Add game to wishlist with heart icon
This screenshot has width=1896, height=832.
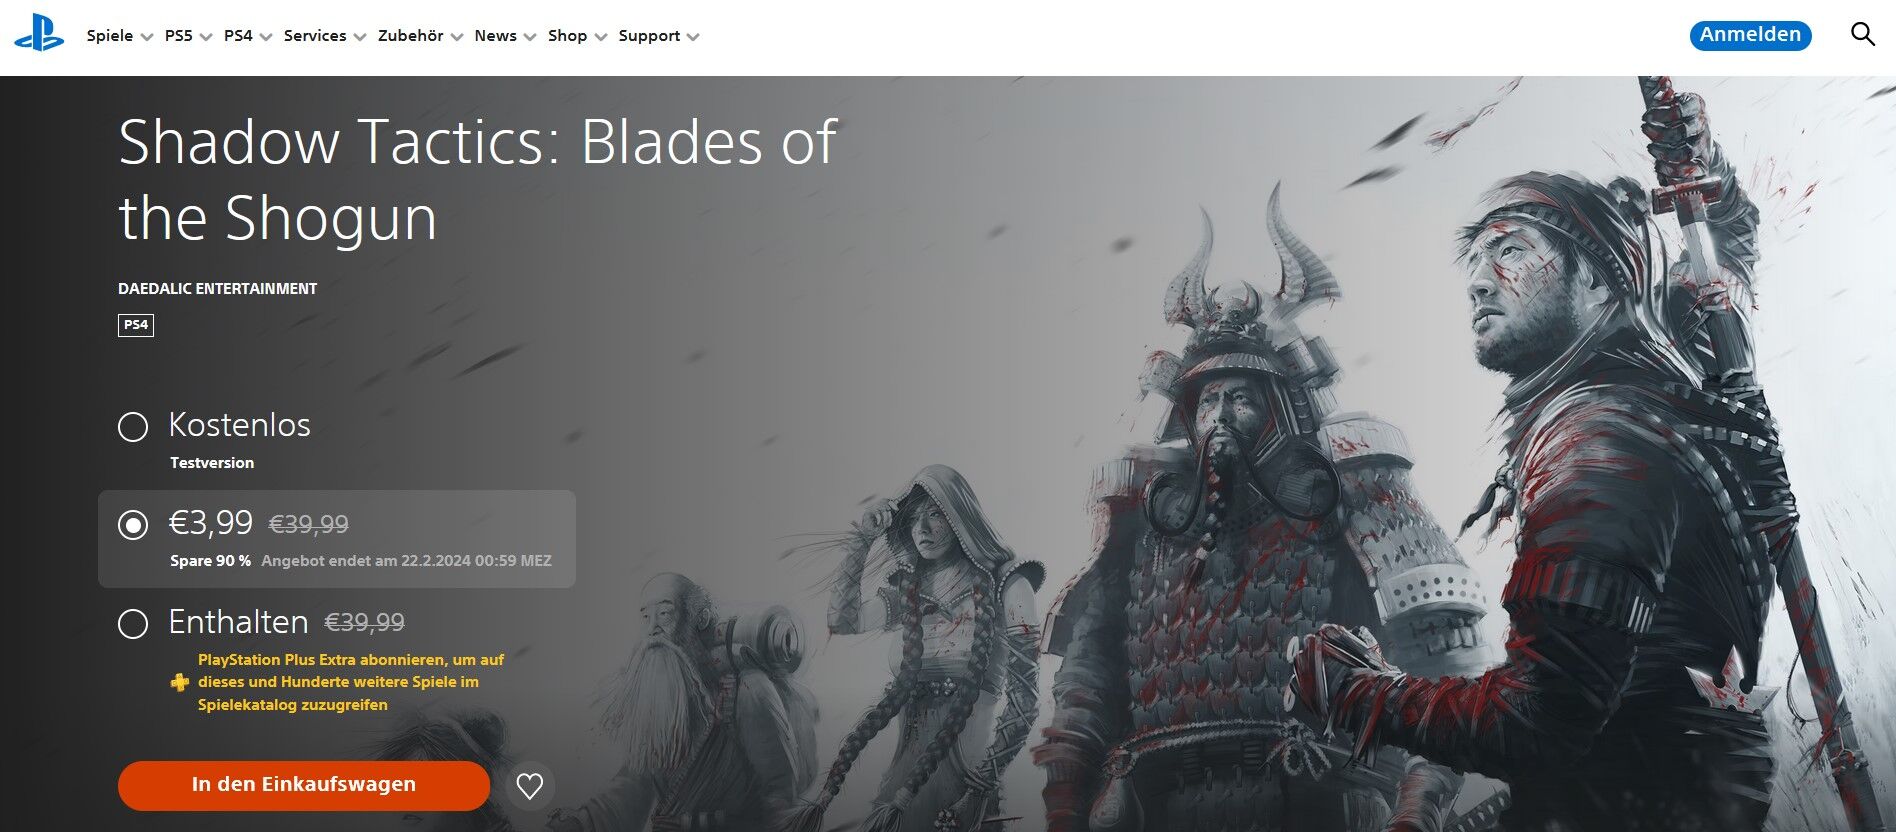tap(529, 786)
